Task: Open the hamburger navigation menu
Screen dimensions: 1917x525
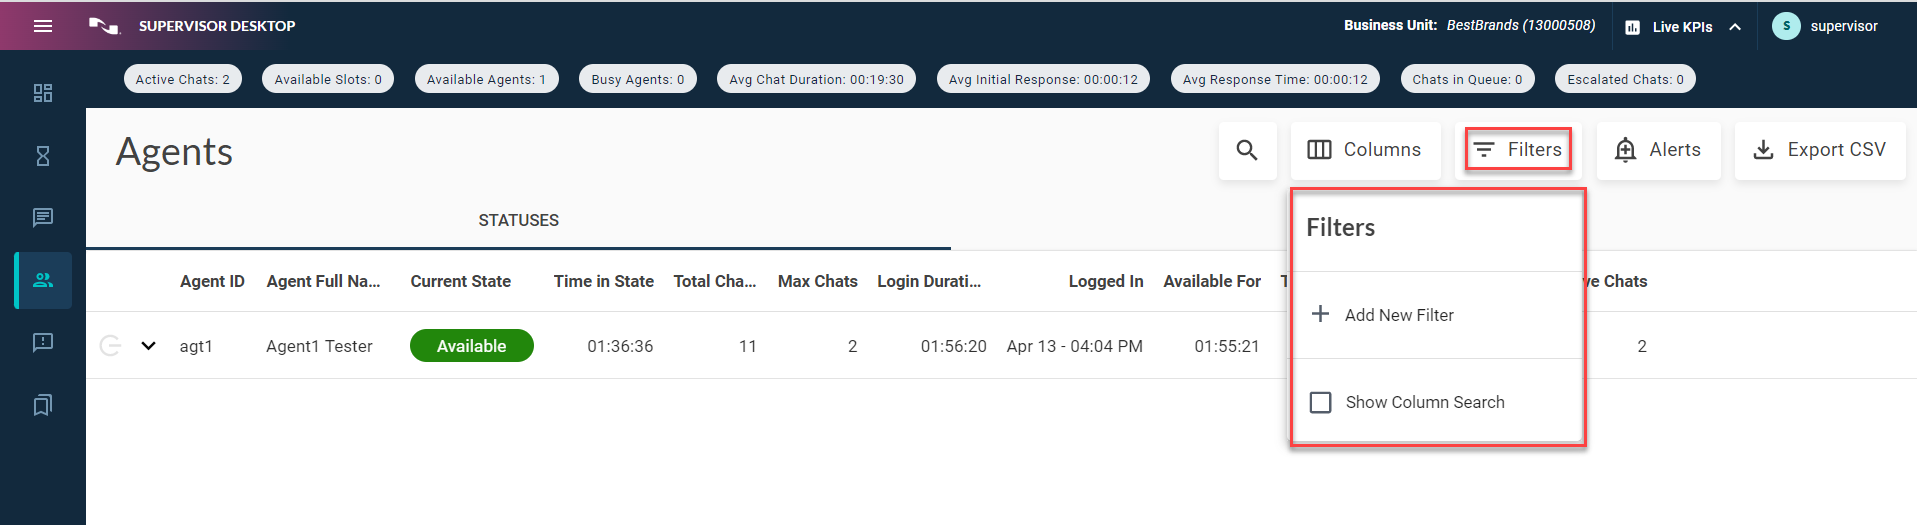Action: (43, 26)
